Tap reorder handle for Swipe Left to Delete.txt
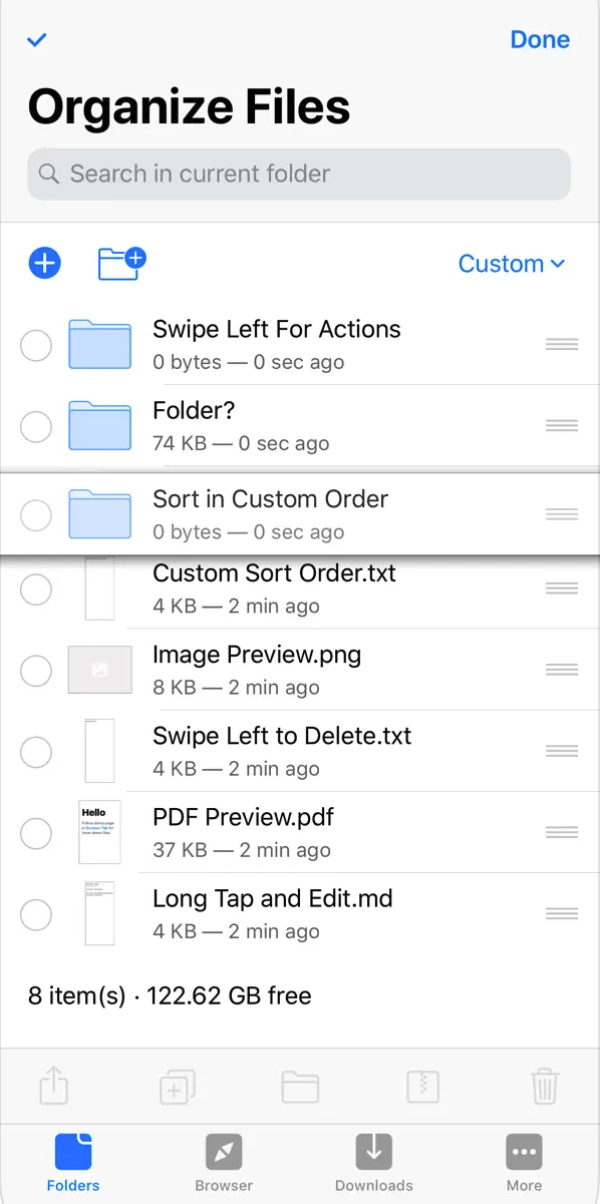The width and height of the screenshot is (608, 1204). click(562, 751)
